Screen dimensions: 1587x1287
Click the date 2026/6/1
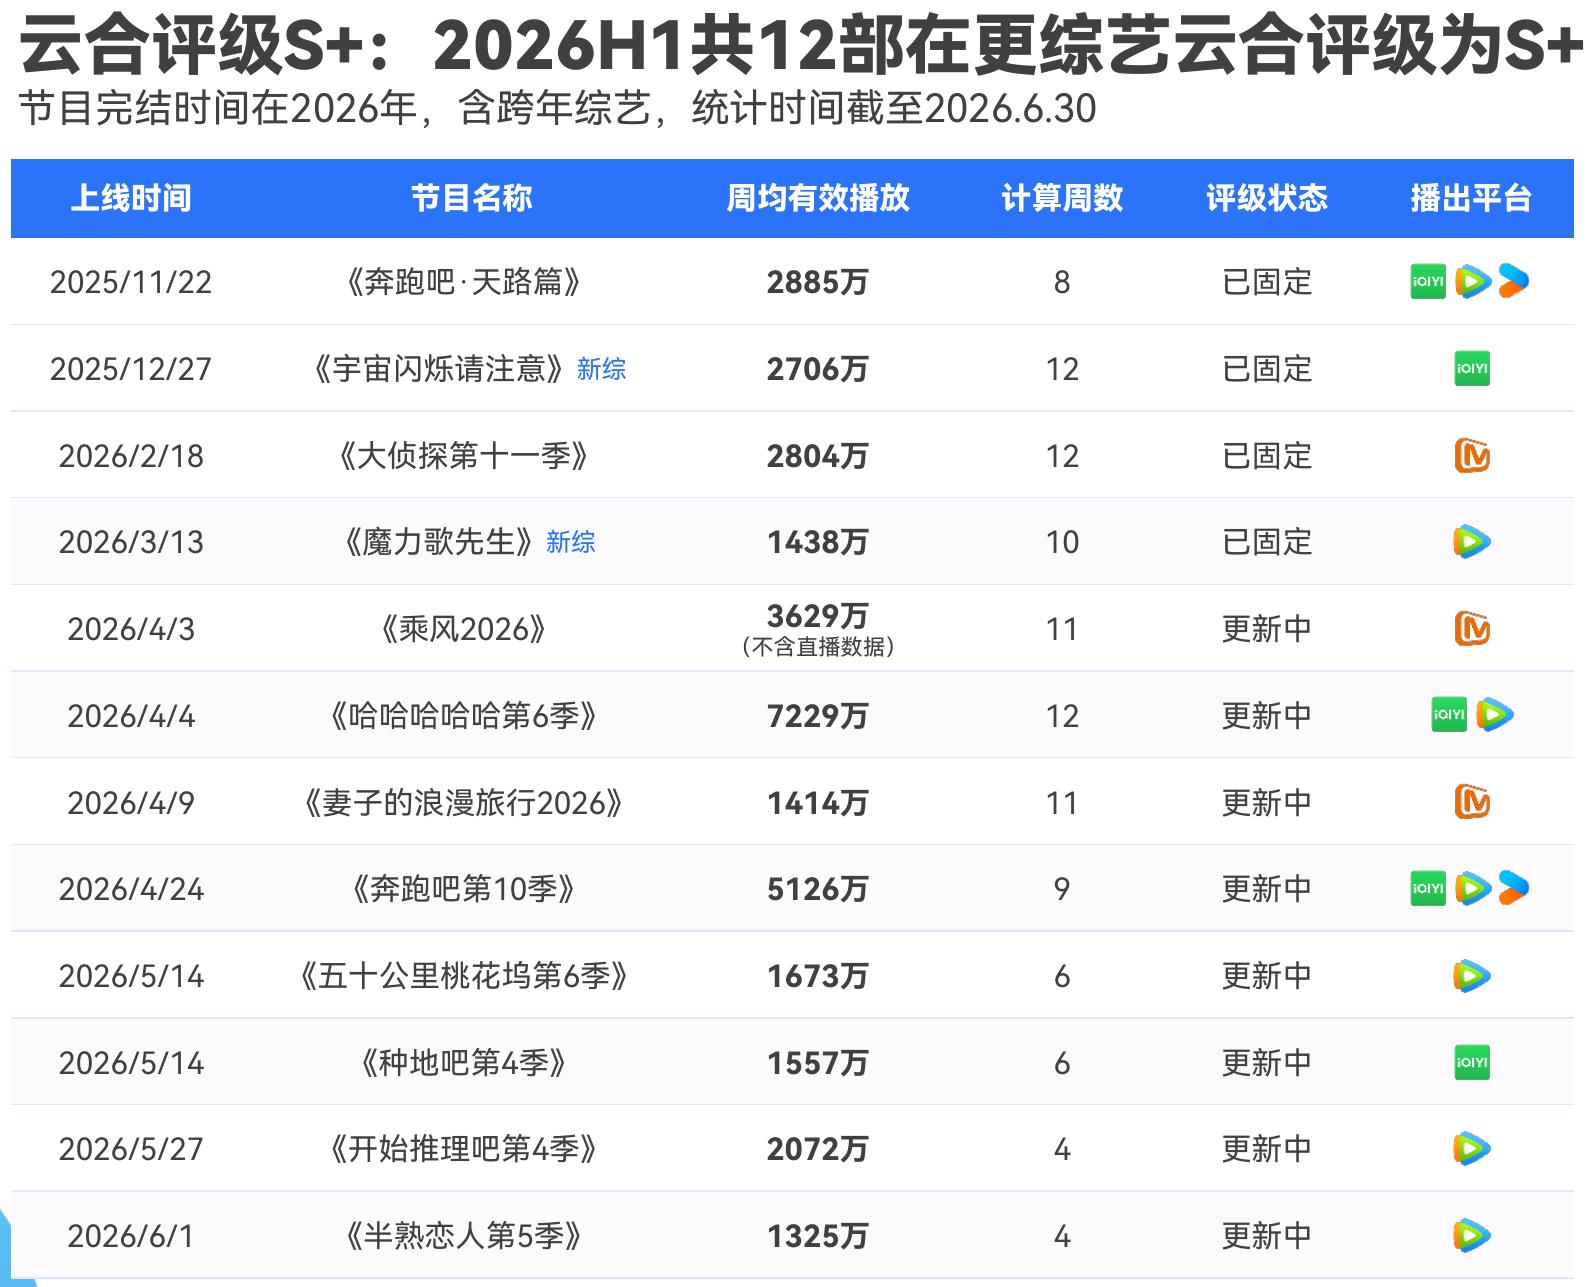(x=131, y=1236)
